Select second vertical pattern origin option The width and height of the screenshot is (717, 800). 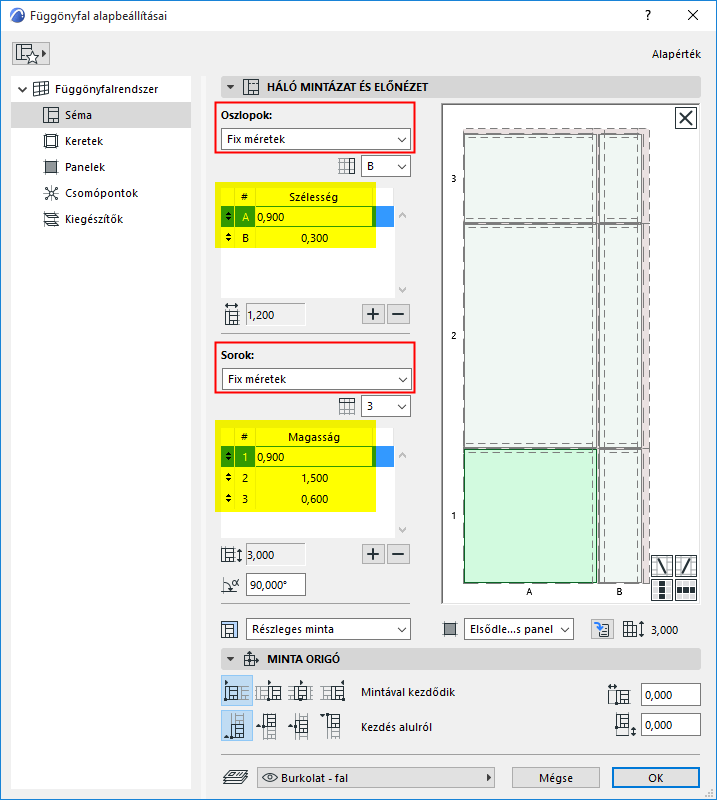[x=267, y=726]
